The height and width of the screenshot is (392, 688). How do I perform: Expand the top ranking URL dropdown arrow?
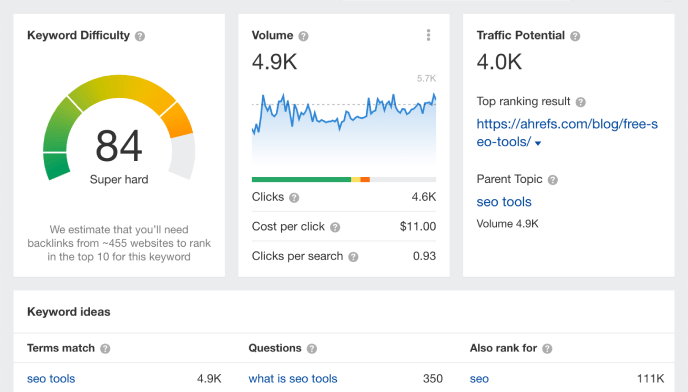[x=538, y=143]
